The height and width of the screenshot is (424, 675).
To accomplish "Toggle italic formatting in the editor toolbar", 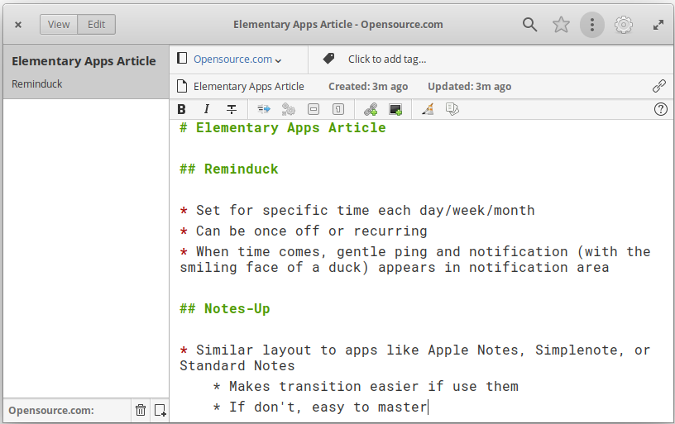I will [206, 109].
